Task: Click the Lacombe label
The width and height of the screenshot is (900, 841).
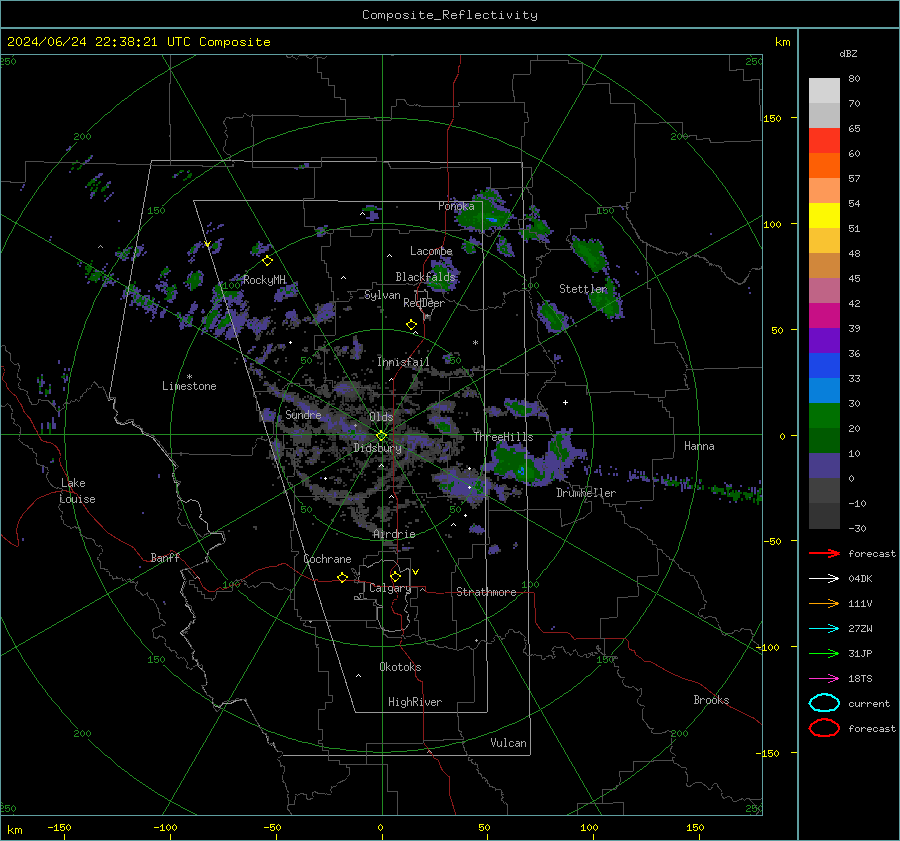Action: click(431, 251)
